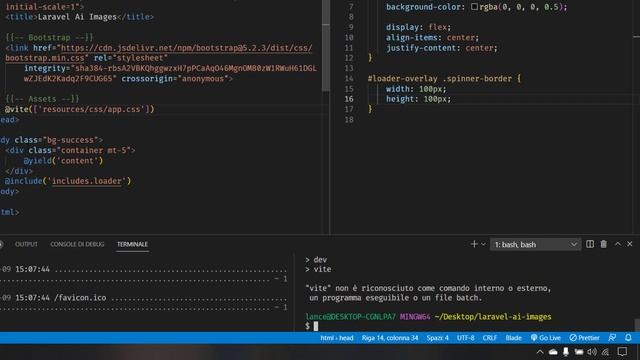Click the 'Laravel Ai Images' title text

pos(77,17)
